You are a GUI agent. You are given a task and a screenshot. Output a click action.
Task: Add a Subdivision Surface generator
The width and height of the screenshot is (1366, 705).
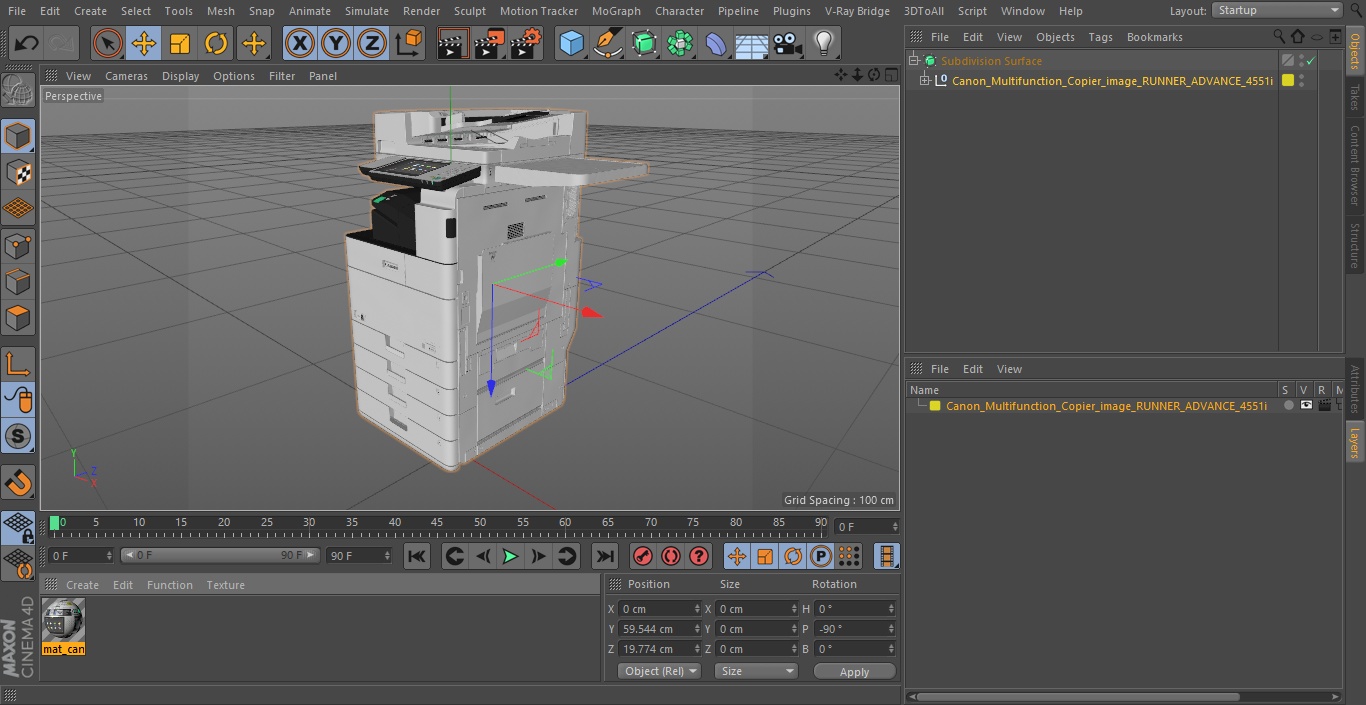644,43
